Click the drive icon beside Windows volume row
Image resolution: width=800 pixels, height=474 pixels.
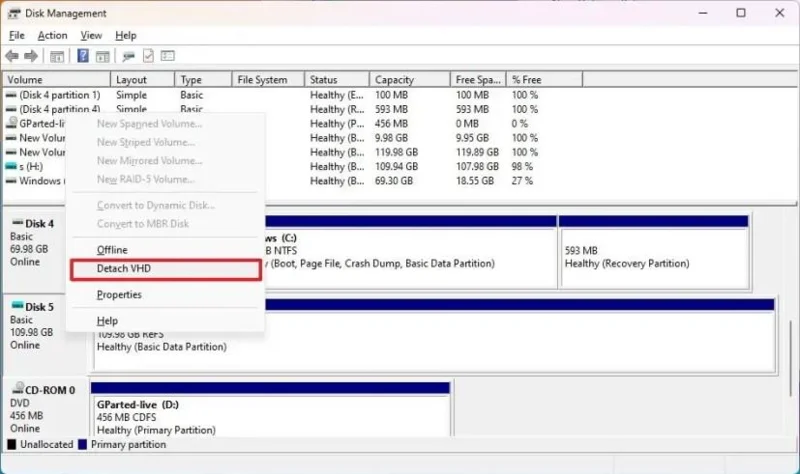[x=11, y=181]
